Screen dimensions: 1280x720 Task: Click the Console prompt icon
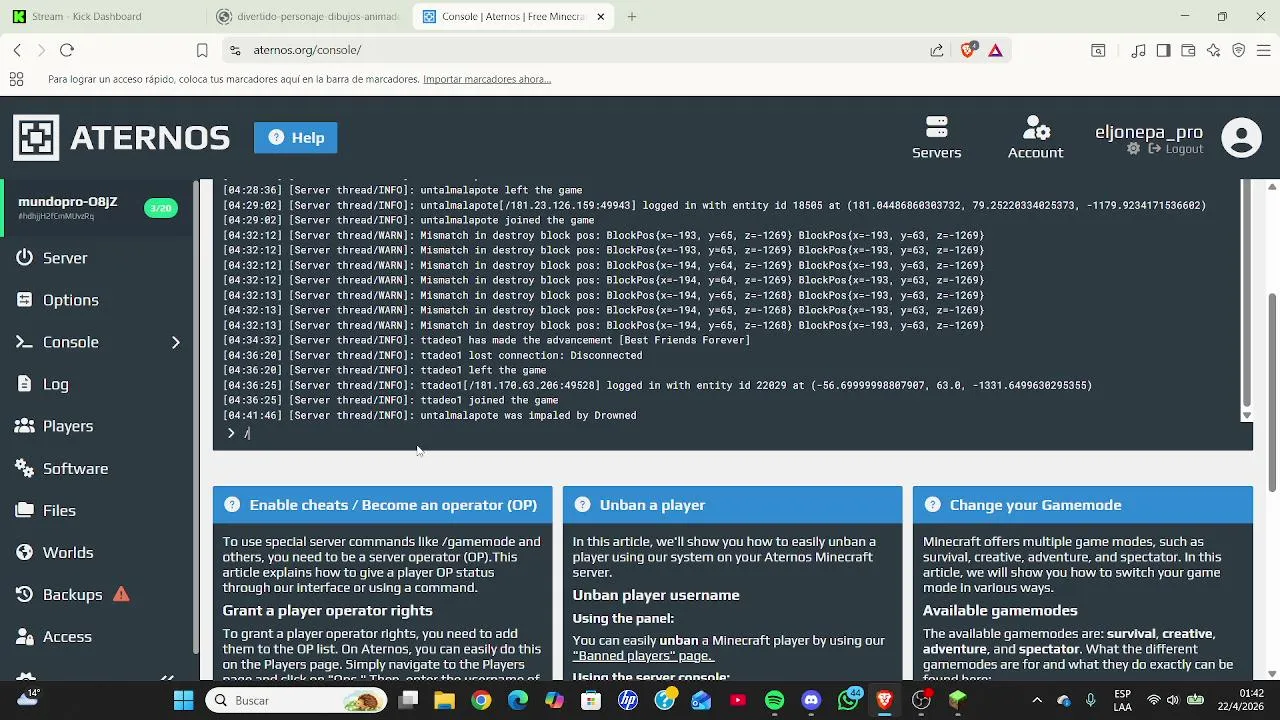[x=24, y=342]
